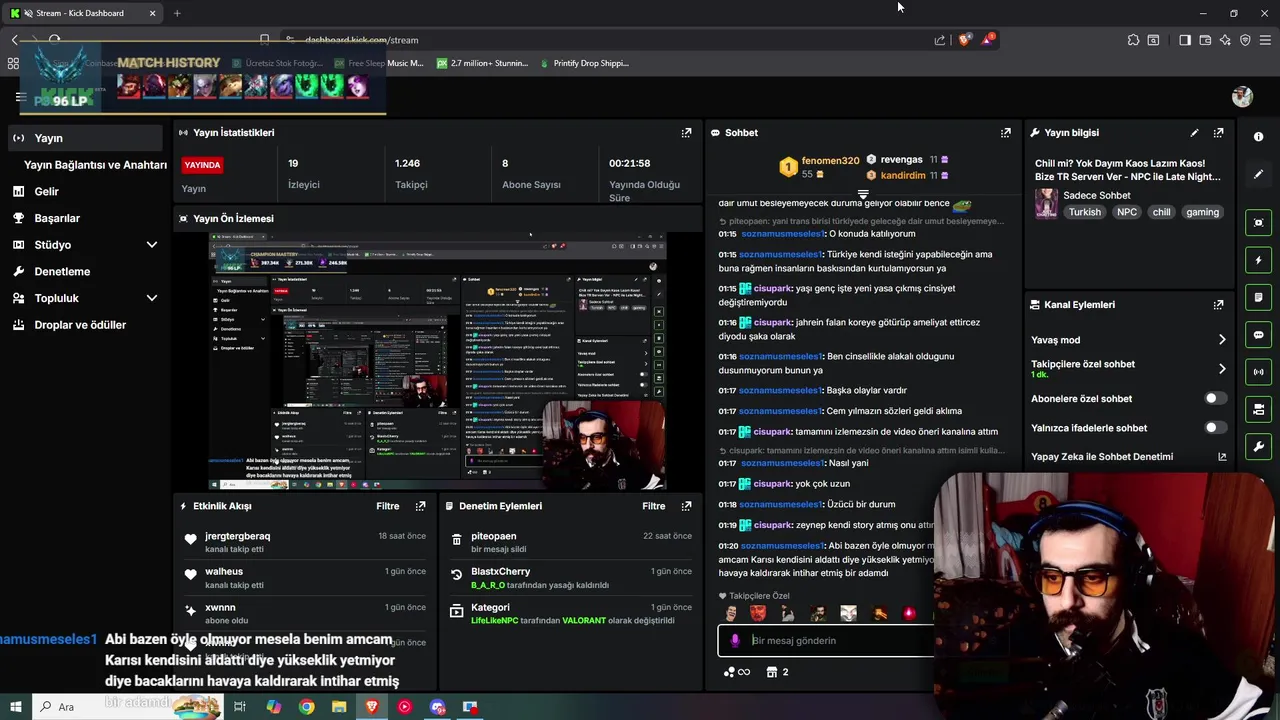Toggle the stream preview icon in right sidebar

1258,222
